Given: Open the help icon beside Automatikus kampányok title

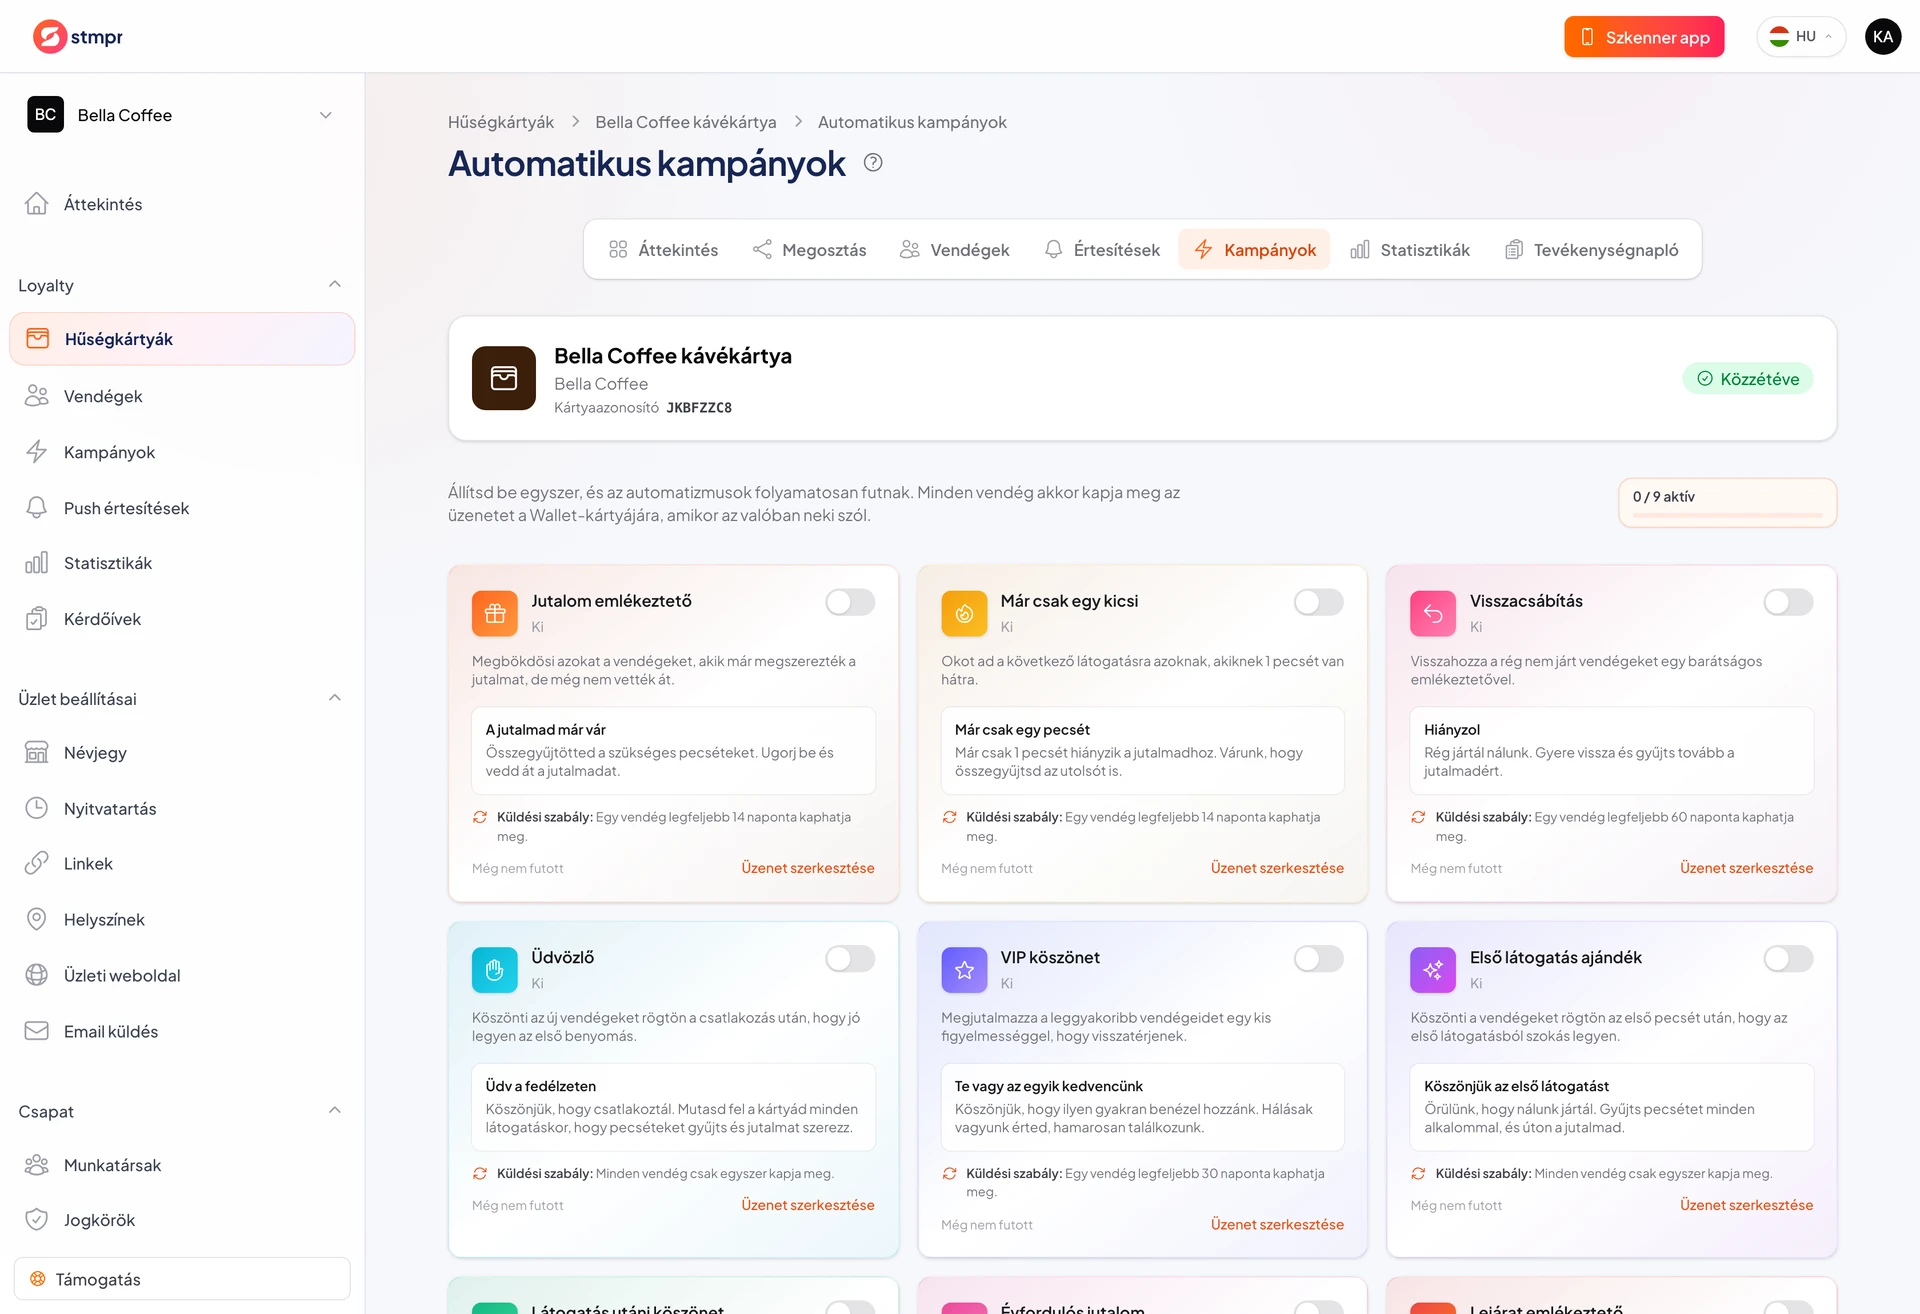Looking at the screenshot, I should pos(873,163).
